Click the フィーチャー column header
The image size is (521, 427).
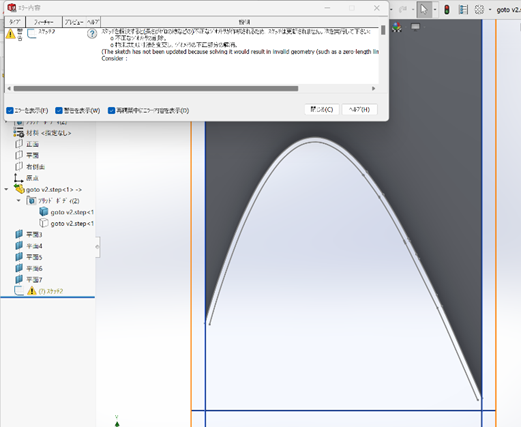[44, 22]
